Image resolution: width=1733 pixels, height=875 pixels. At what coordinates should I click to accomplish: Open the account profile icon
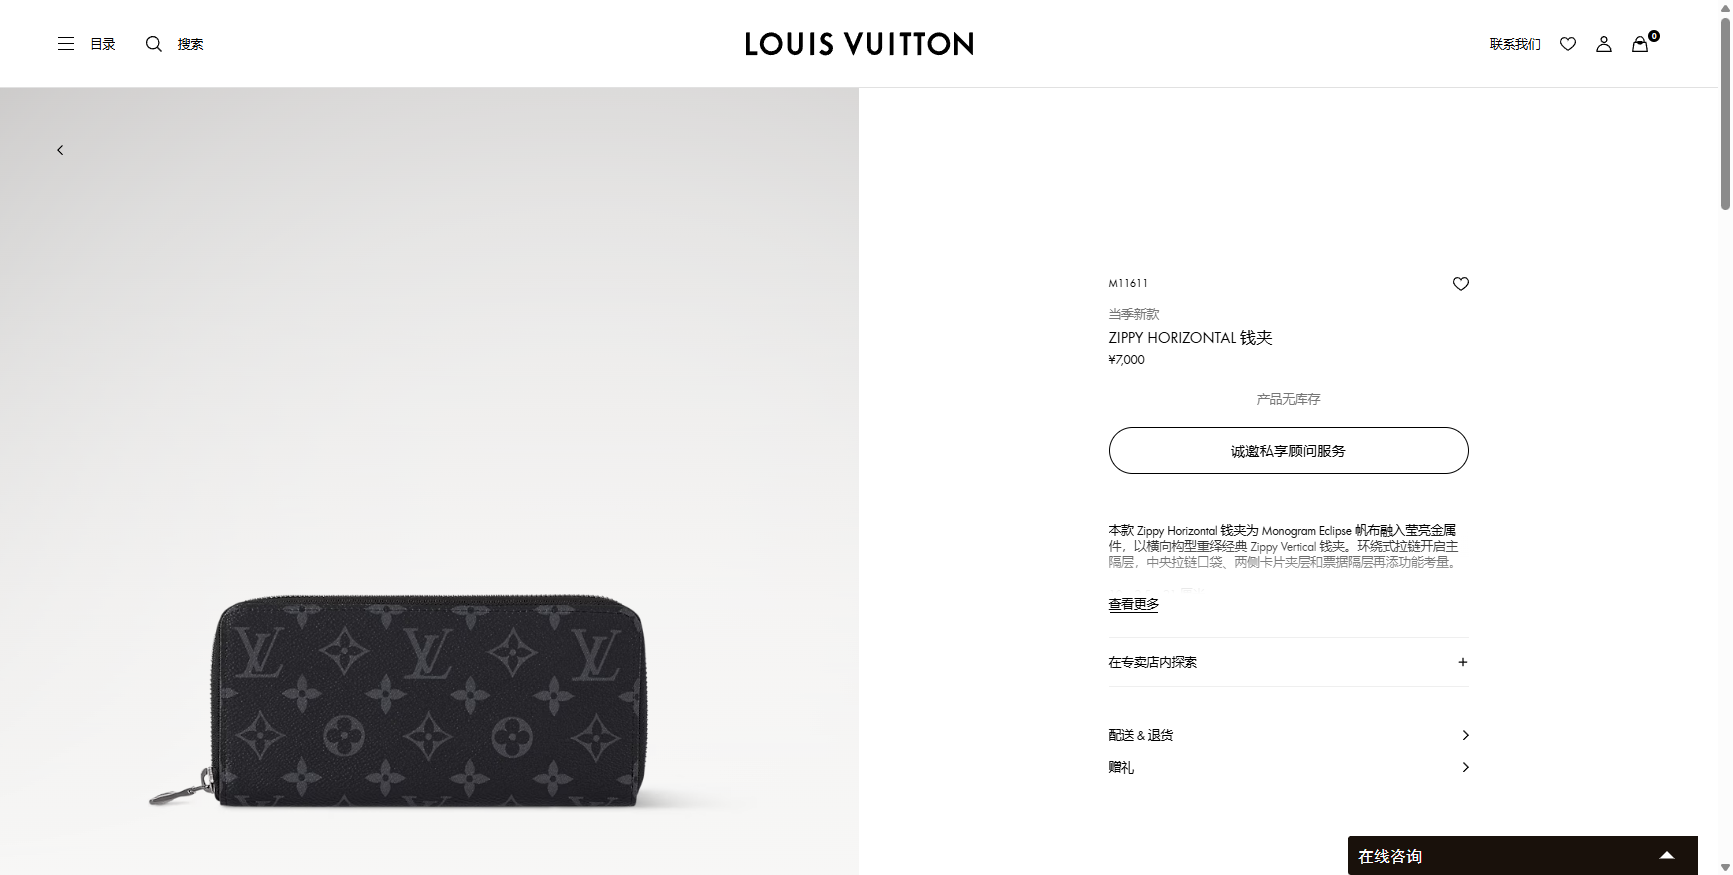click(1604, 44)
